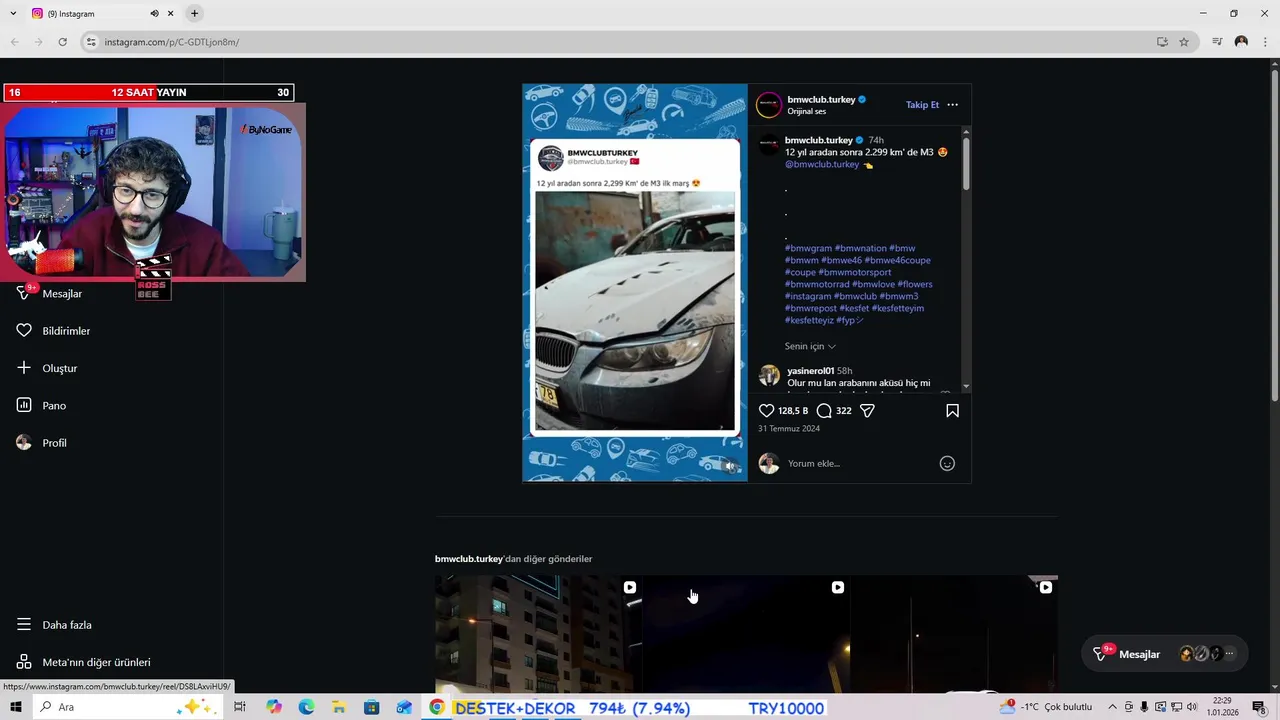Show hidden system tray icons chevron
The height and width of the screenshot is (720, 1280).
click(1112, 707)
